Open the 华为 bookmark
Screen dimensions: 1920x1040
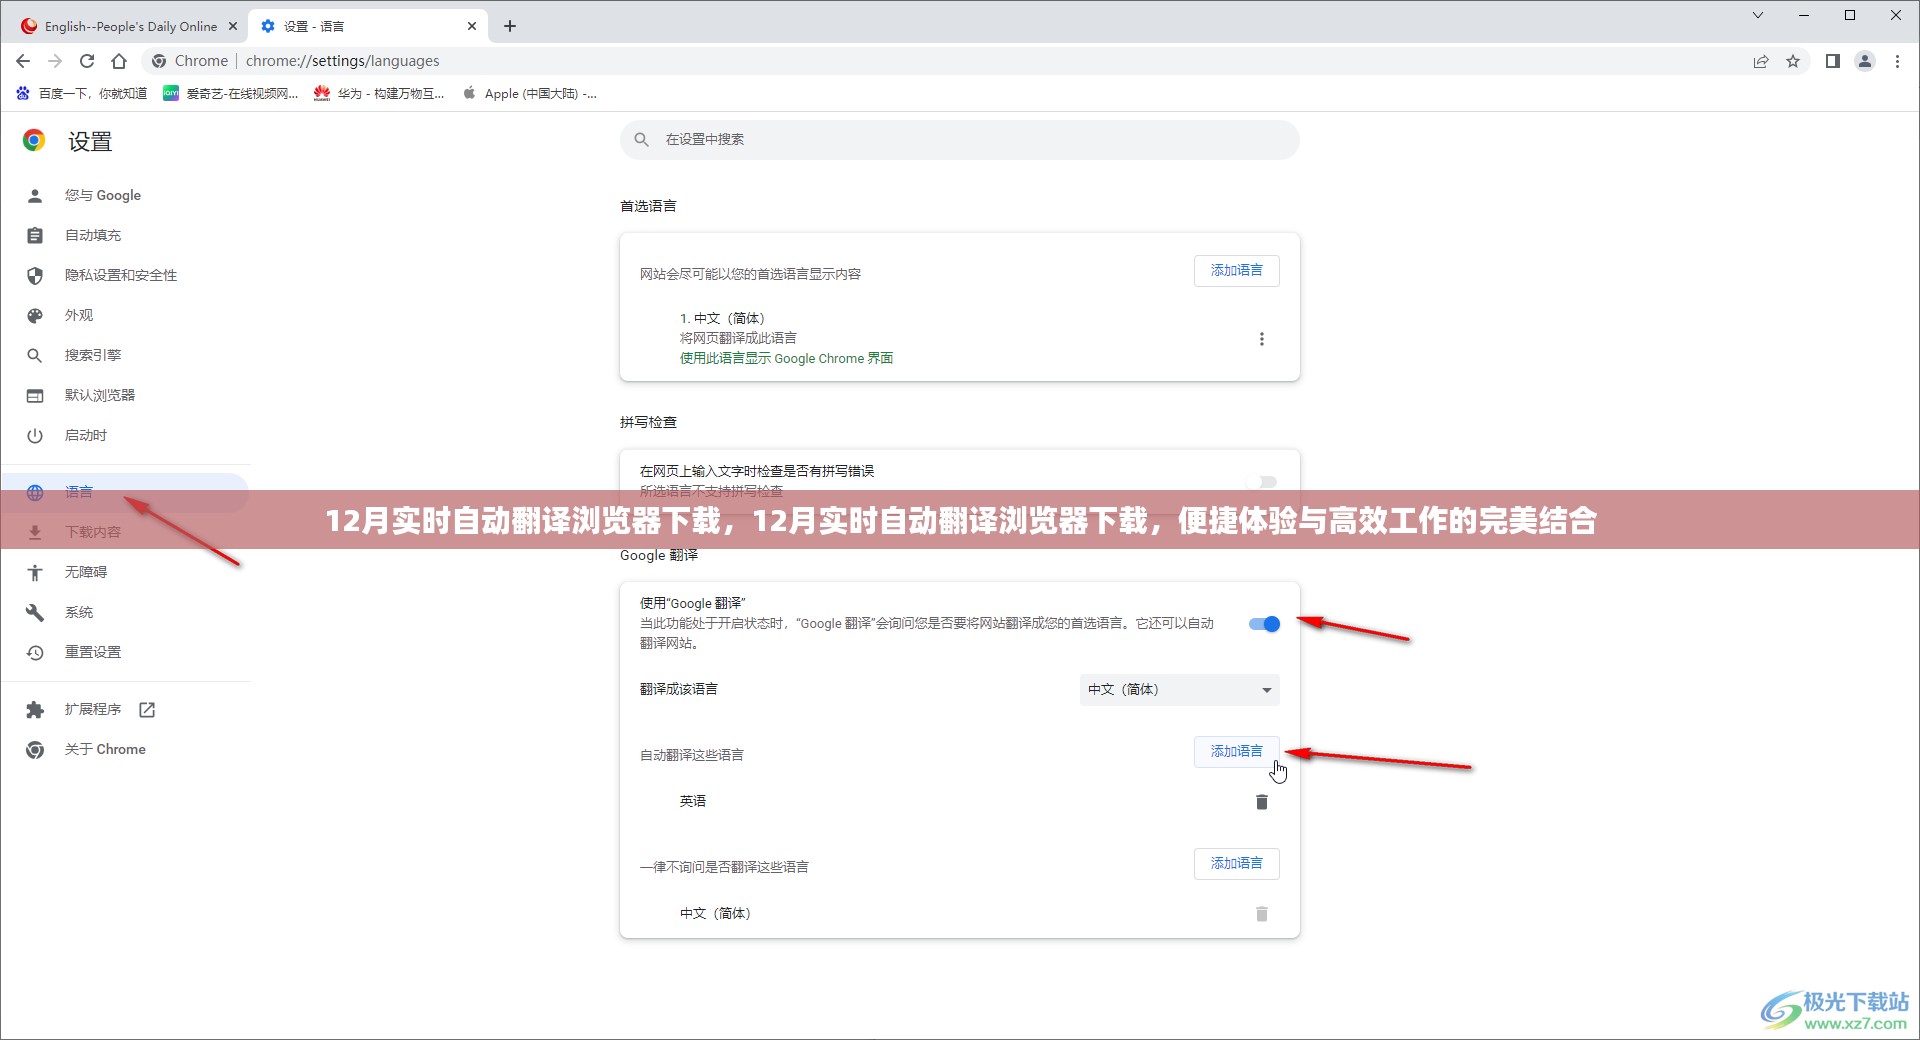(x=379, y=93)
